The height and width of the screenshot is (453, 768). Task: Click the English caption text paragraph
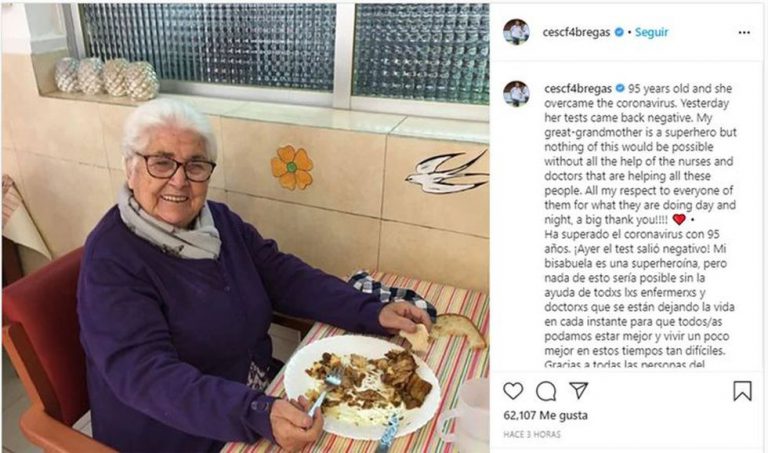pyautogui.click(x=641, y=154)
